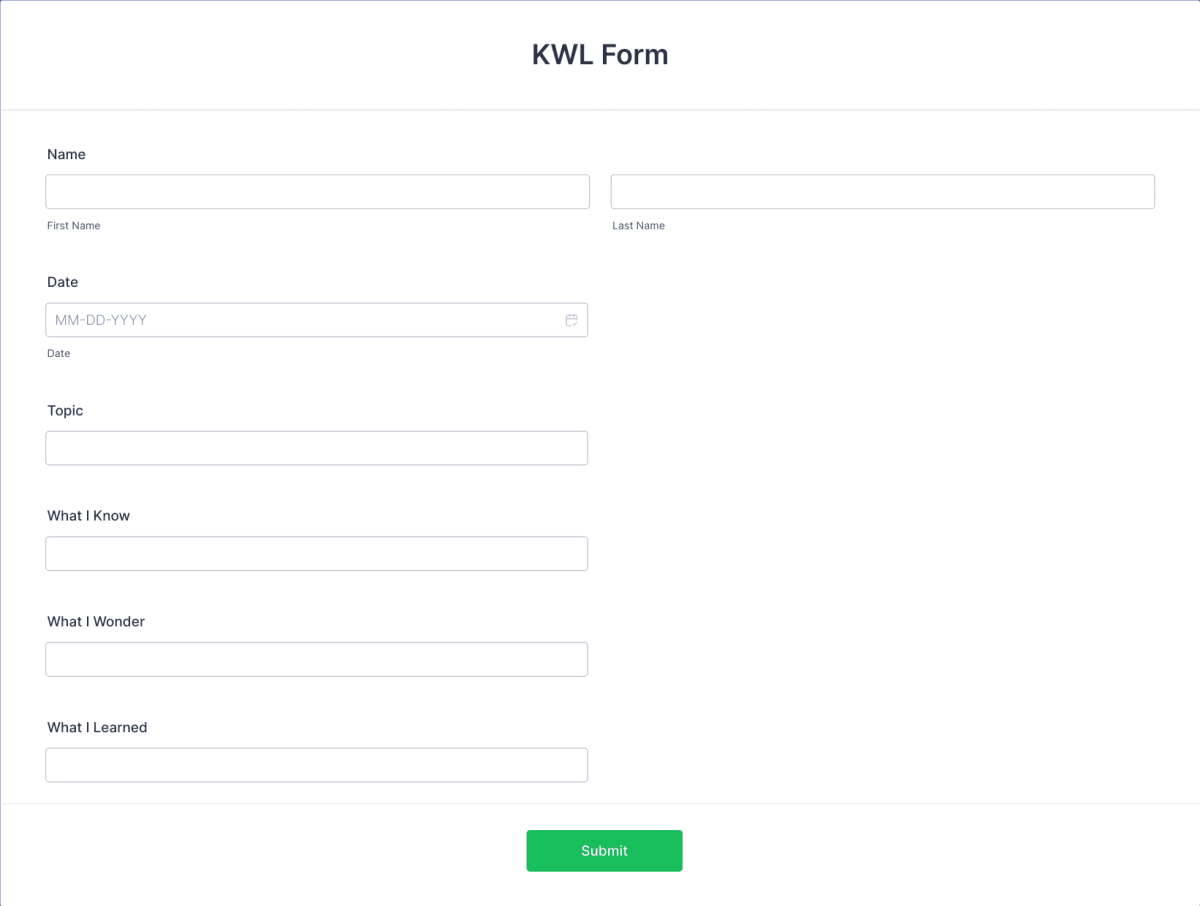The image size is (1200, 906).
Task: Click the Last Name input field
Action: pos(882,191)
